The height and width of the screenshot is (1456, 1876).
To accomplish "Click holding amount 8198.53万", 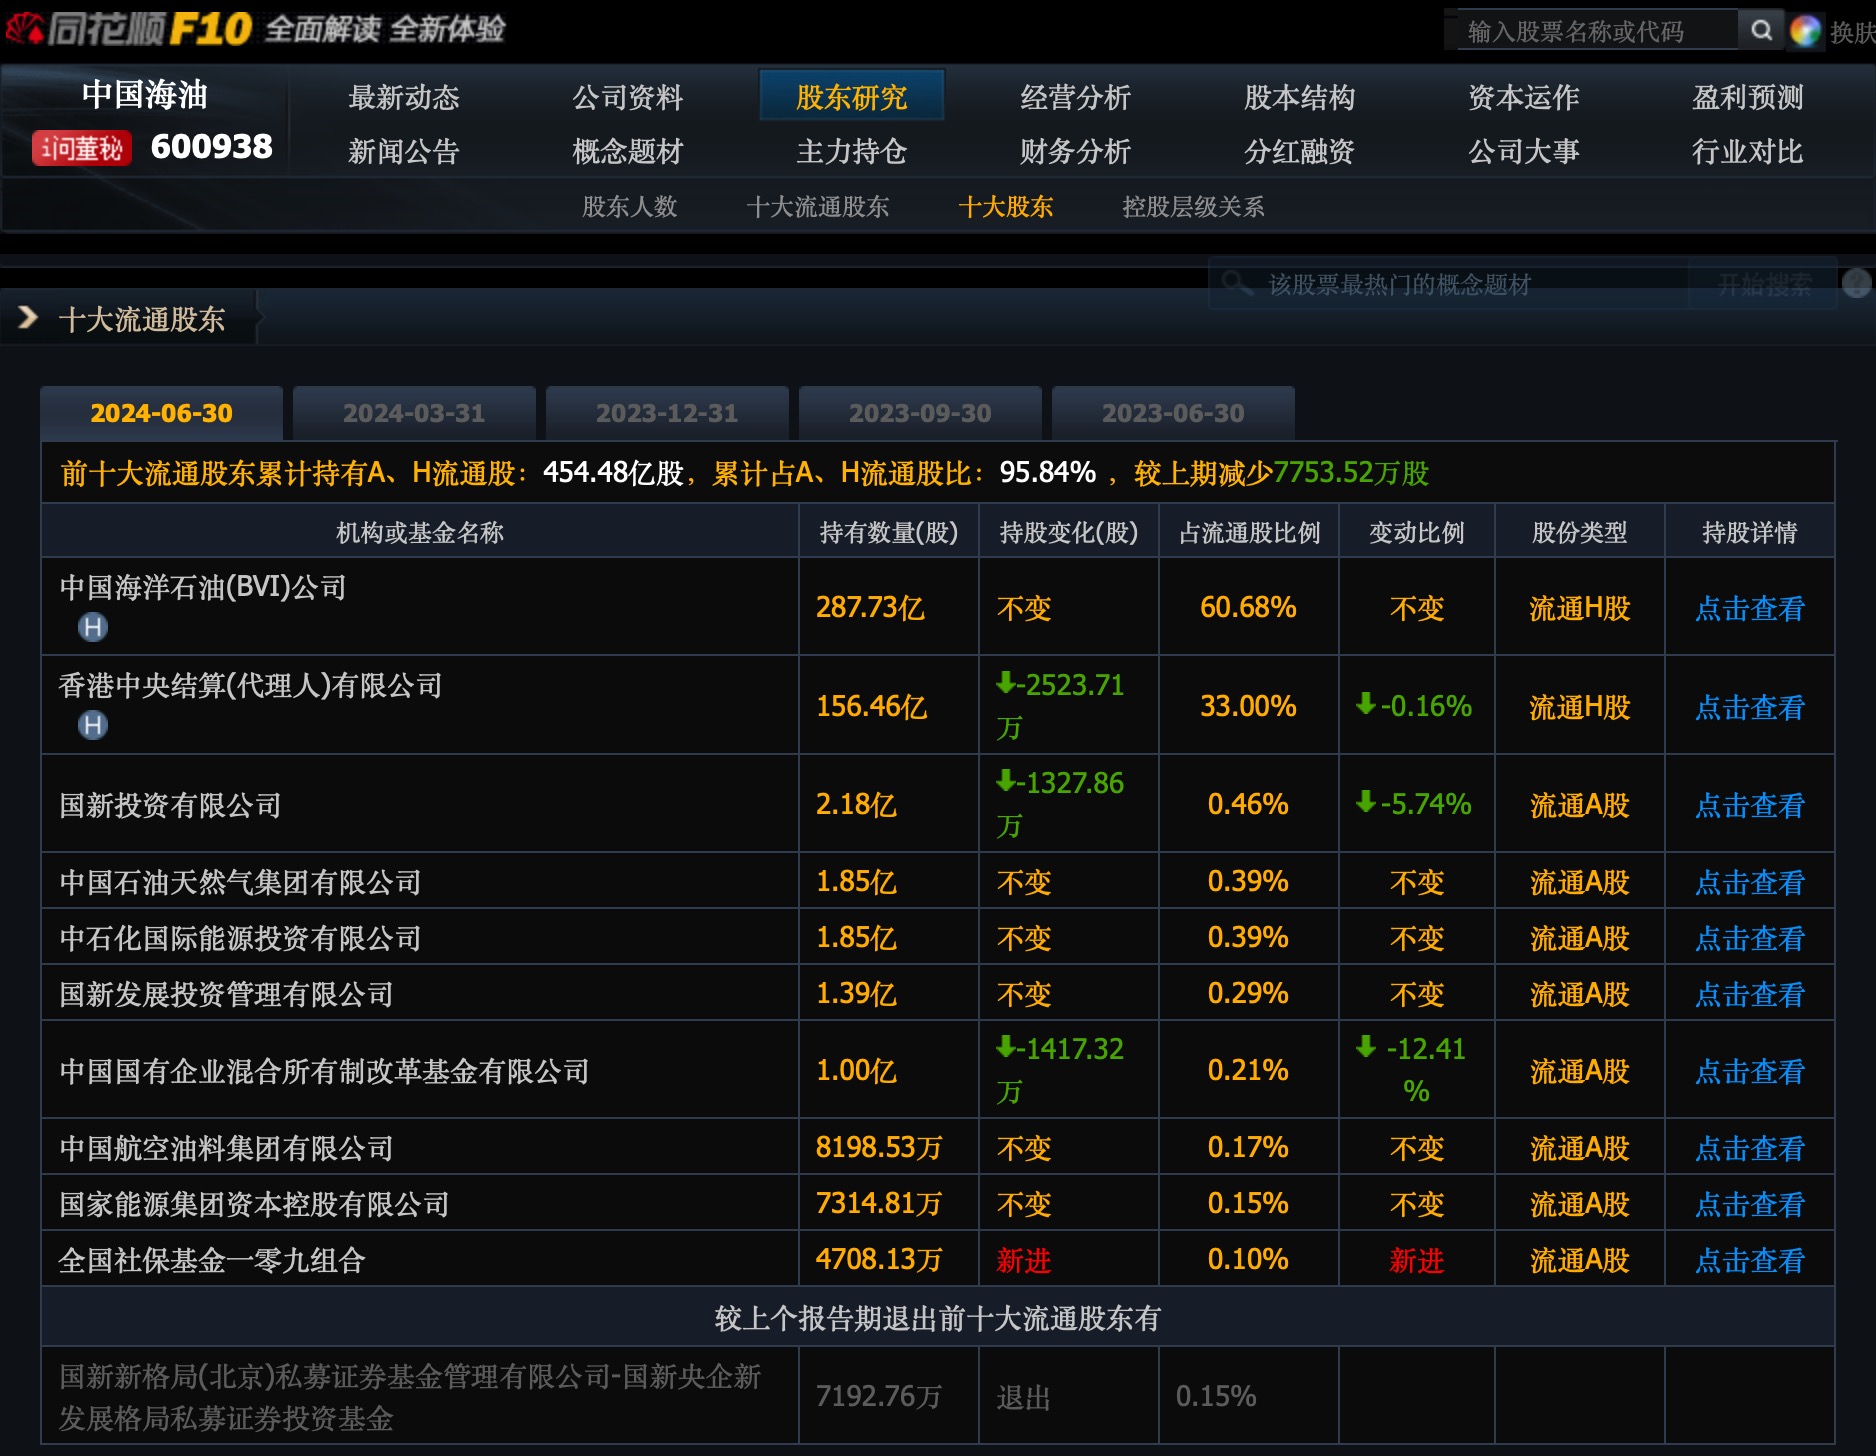I will coord(879,1147).
